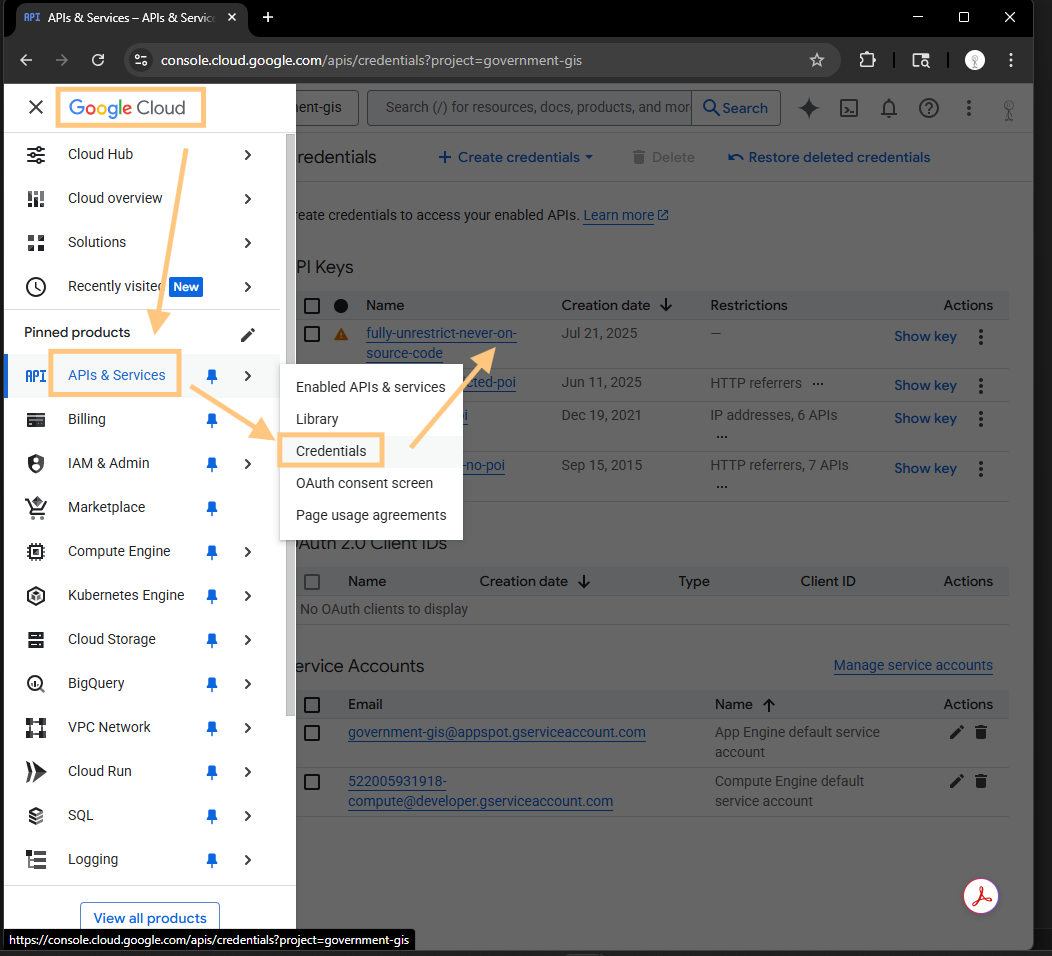1052x956 pixels.
Task: Expand Kubernetes Engine submenu chevron
Action: pyautogui.click(x=248, y=596)
